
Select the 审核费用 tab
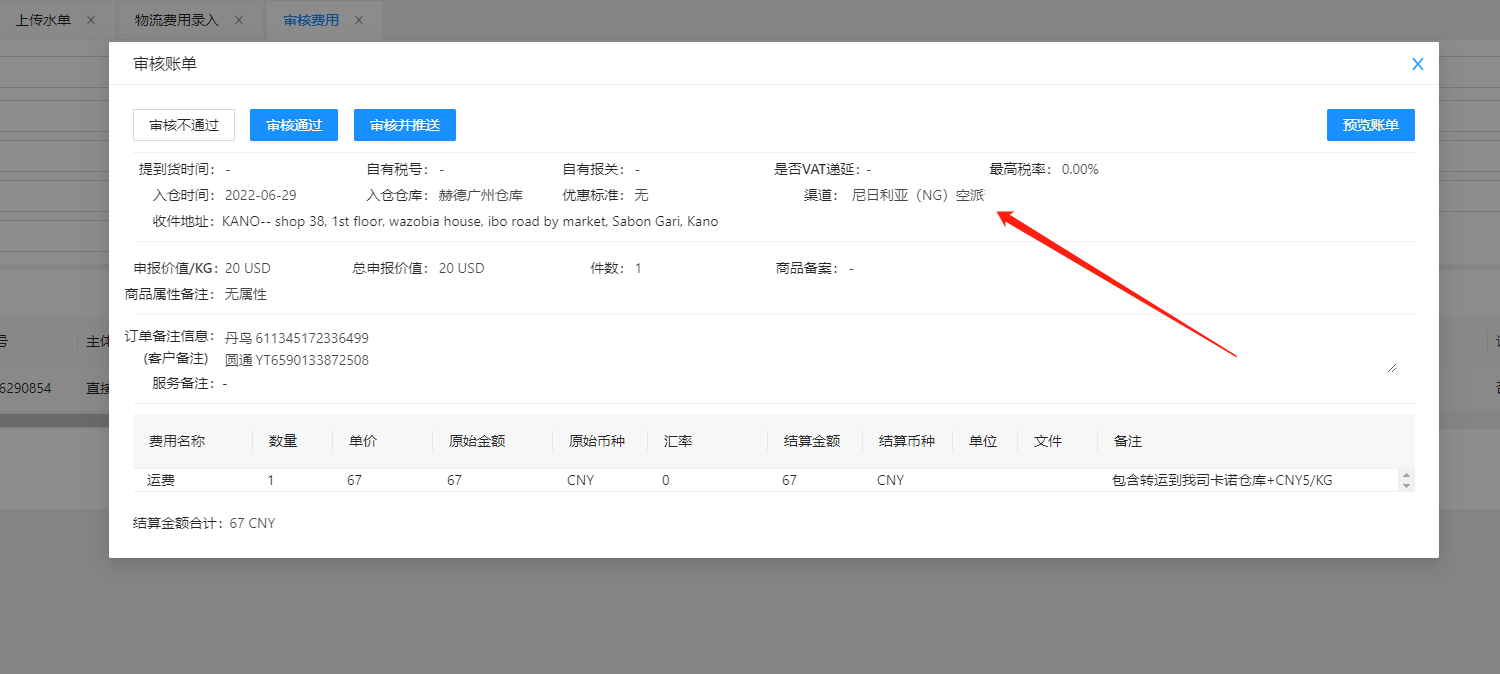pyautogui.click(x=311, y=20)
